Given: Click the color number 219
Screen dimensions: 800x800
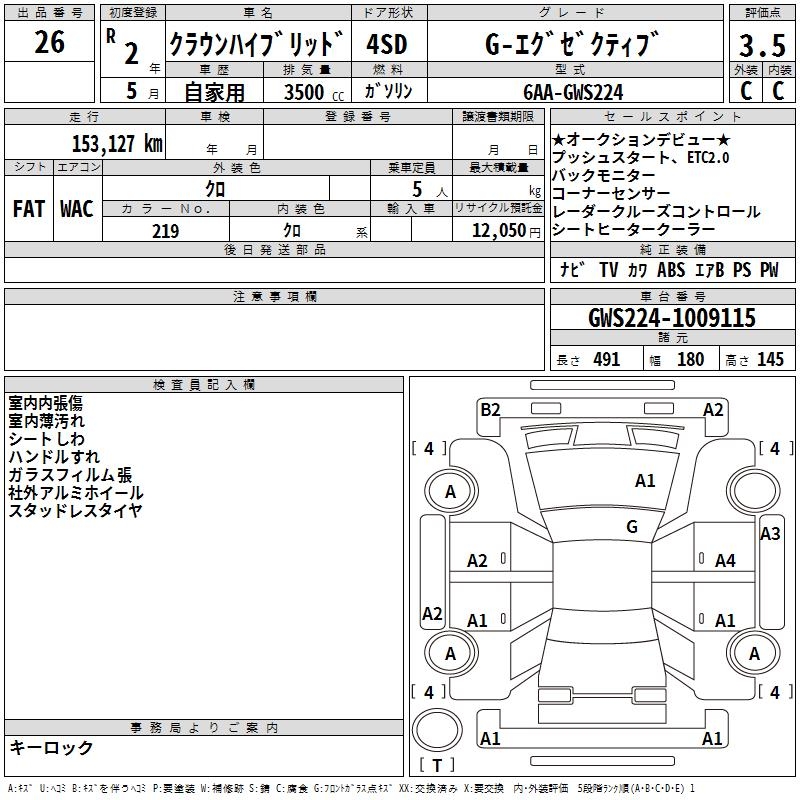Looking at the screenshot, I should pyautogui.click(x=165, y=231).
